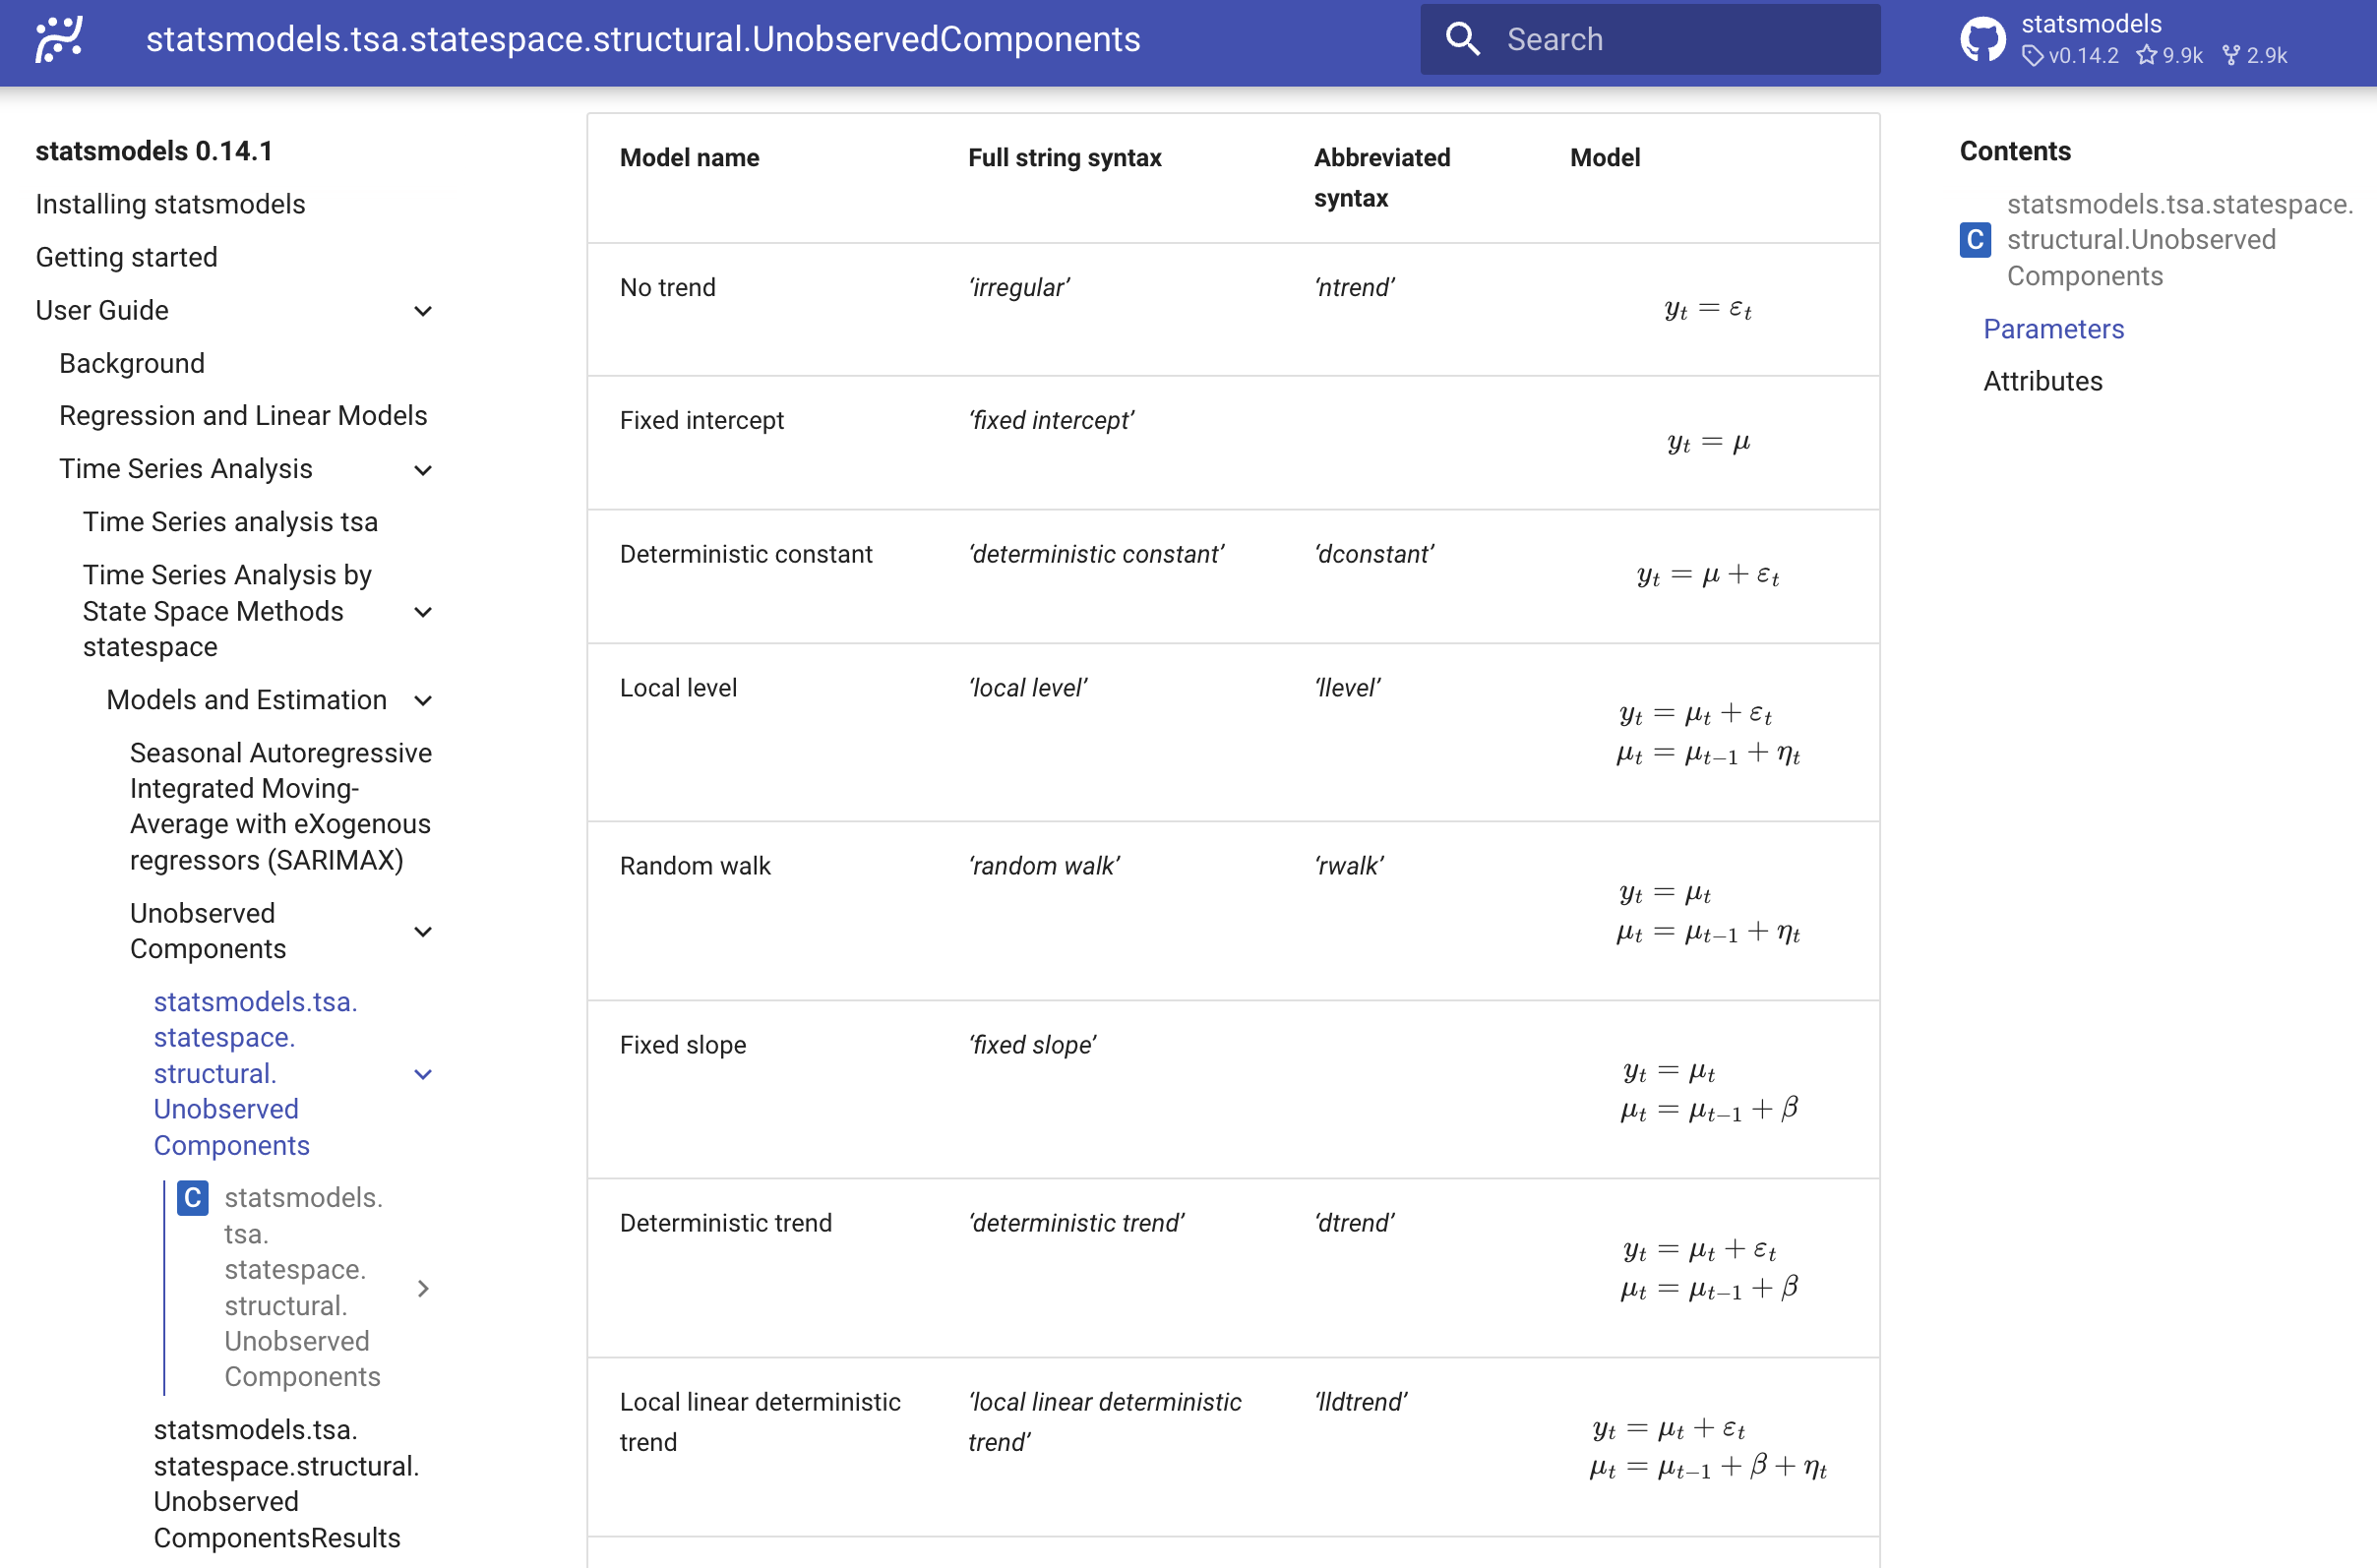Collapse the User Guide section
This screenshot has width=2377, height=1568.
tap(423, 311)
